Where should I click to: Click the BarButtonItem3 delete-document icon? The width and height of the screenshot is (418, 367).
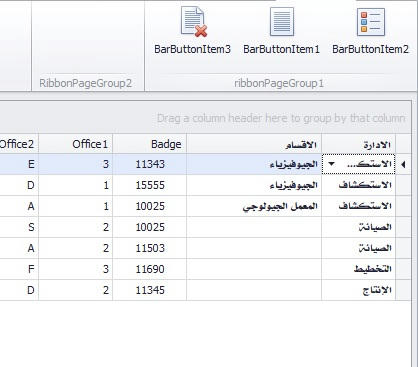[194, 22]
